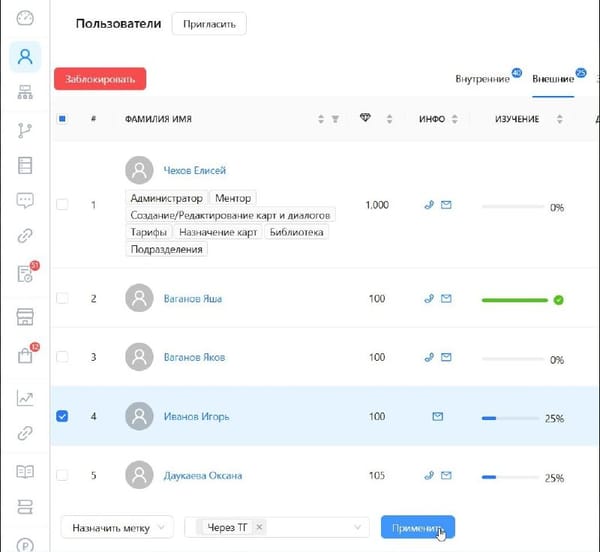Open the store front icon in sidebar
This screenshot has width=600, height=552.
pyautogui.click(x=25, y=317)
